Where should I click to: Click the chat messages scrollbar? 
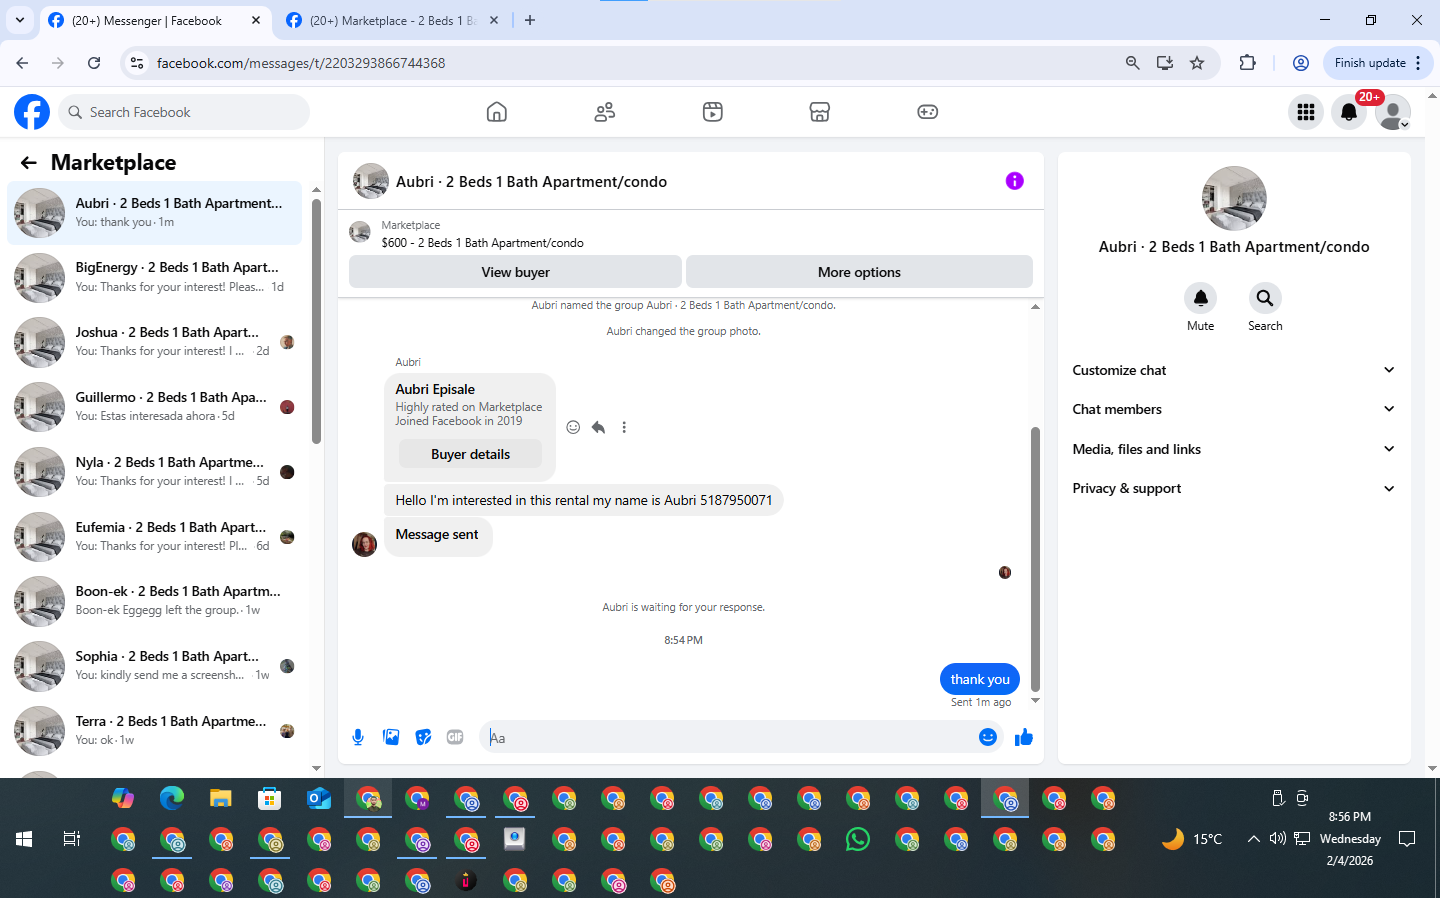click(x=1035, y=558)
